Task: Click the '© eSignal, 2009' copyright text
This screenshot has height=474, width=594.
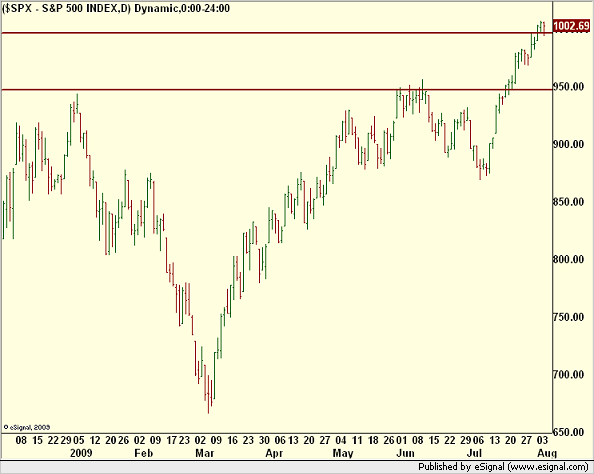Action: point(27,427)
